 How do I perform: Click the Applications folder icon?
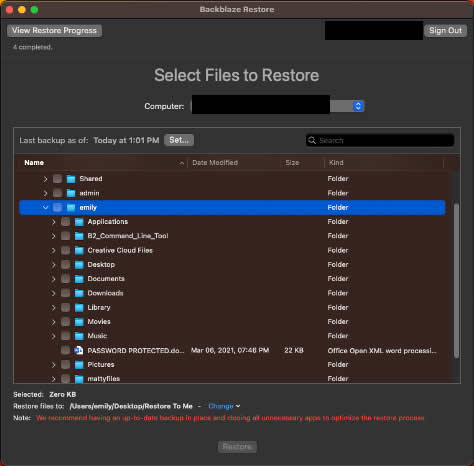pyautogui.click(x=79, y=222)
